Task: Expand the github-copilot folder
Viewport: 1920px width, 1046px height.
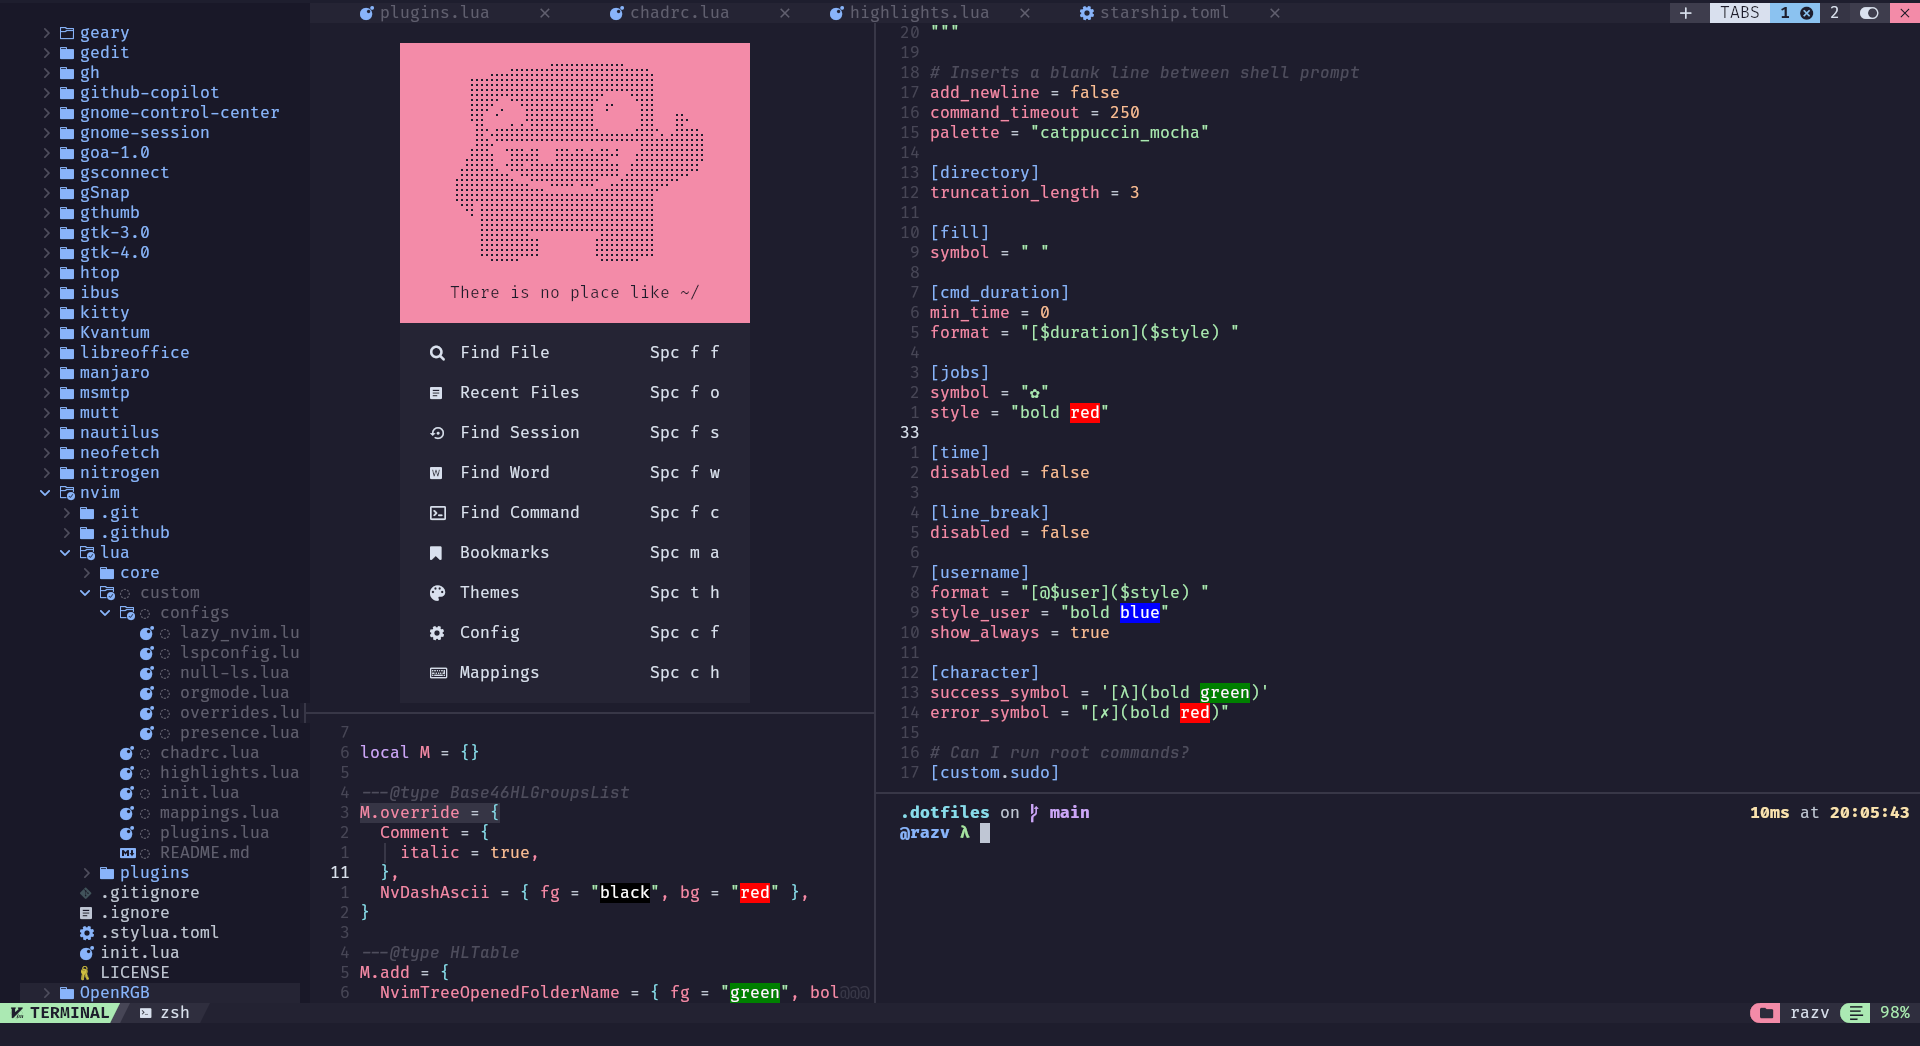Action: click(x=46, y=93)
